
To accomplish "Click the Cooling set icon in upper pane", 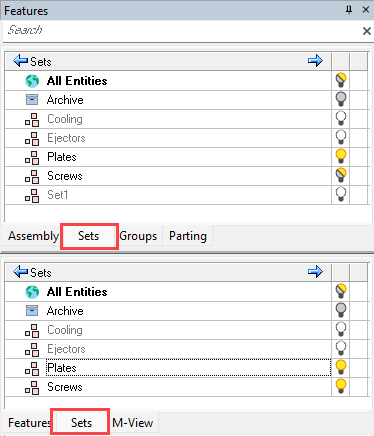I will point(32,119).
